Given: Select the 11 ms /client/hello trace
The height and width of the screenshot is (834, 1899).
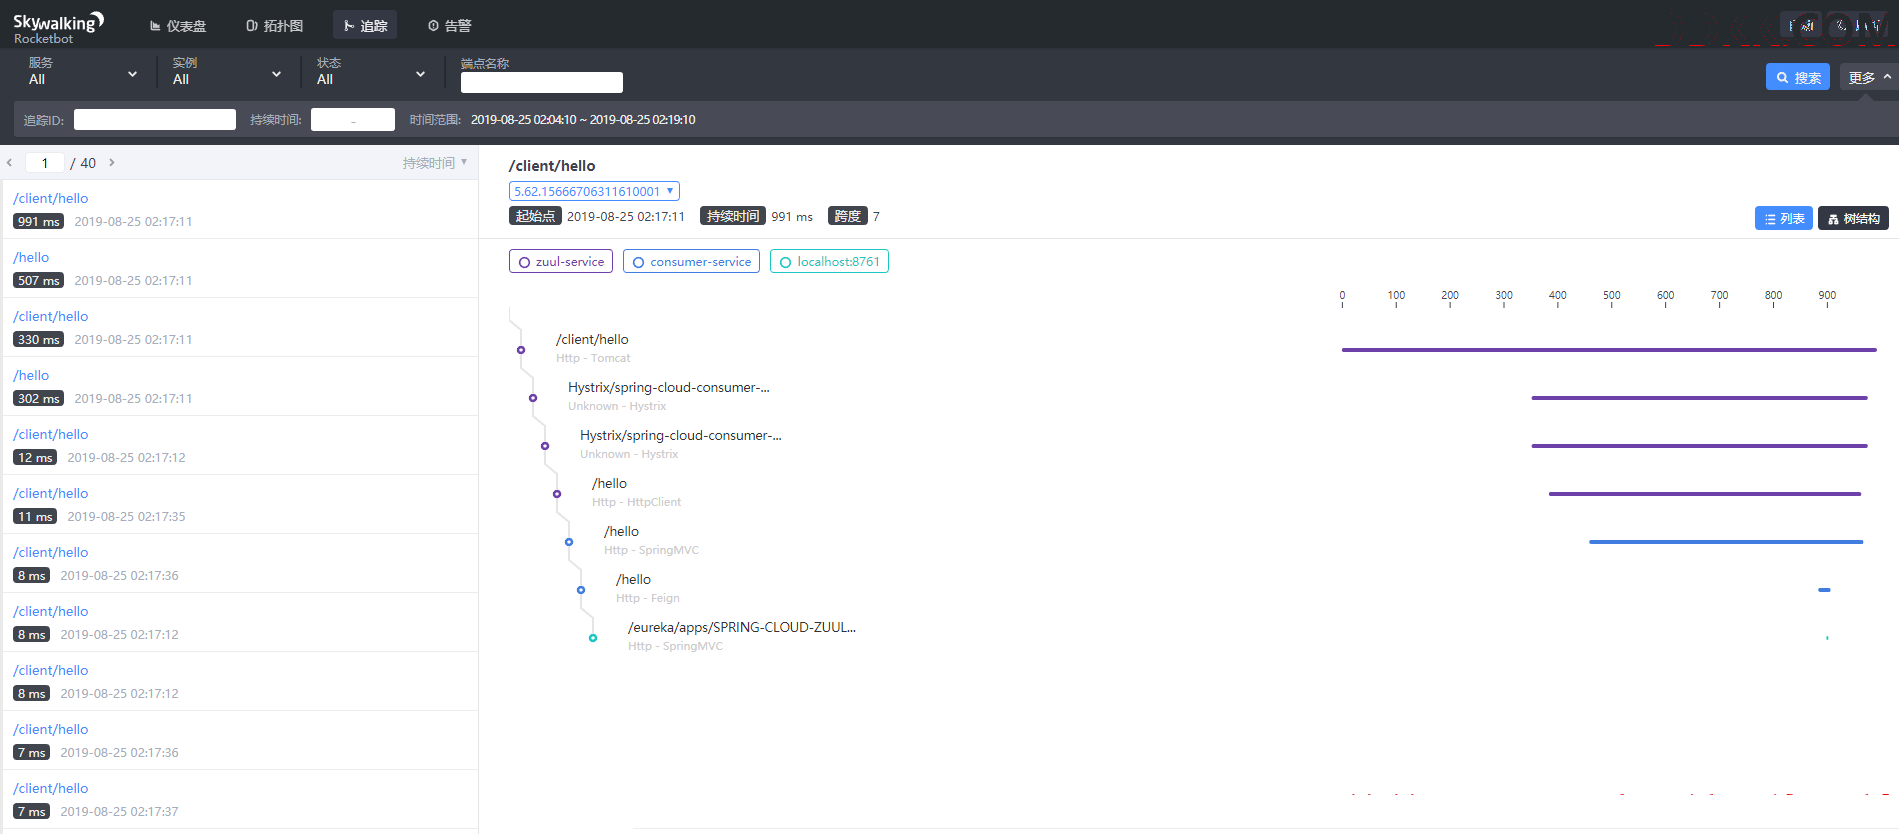Looking at the screenshot, I should point(240,504).
